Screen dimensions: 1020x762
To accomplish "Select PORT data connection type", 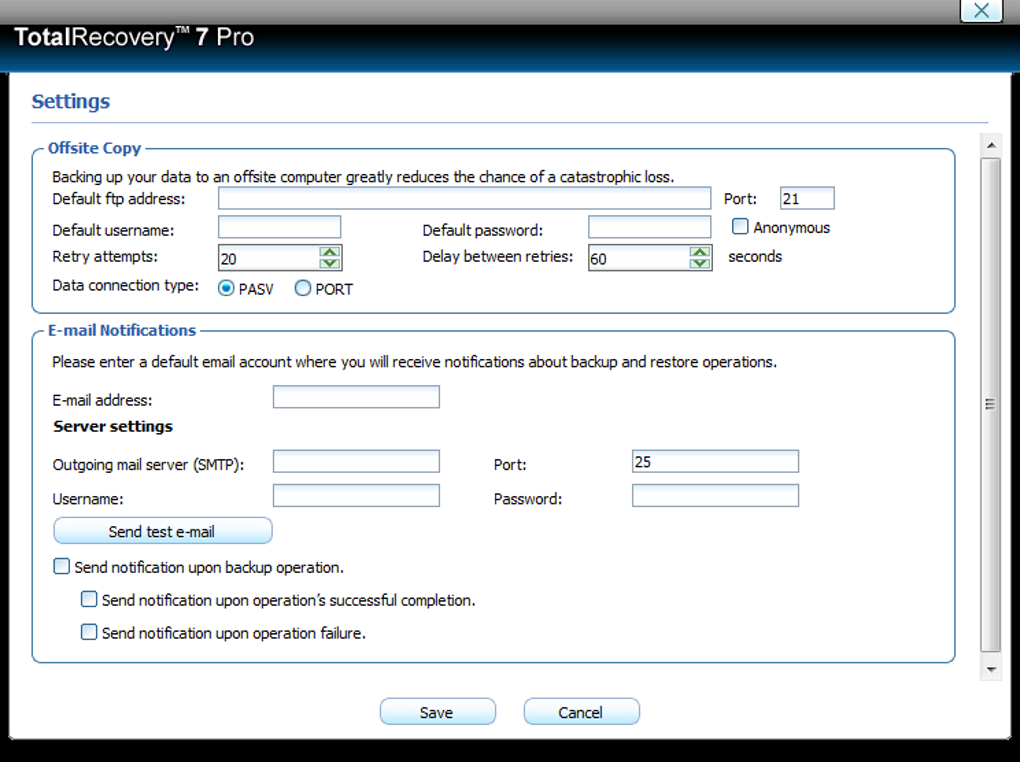I will 302,288.
